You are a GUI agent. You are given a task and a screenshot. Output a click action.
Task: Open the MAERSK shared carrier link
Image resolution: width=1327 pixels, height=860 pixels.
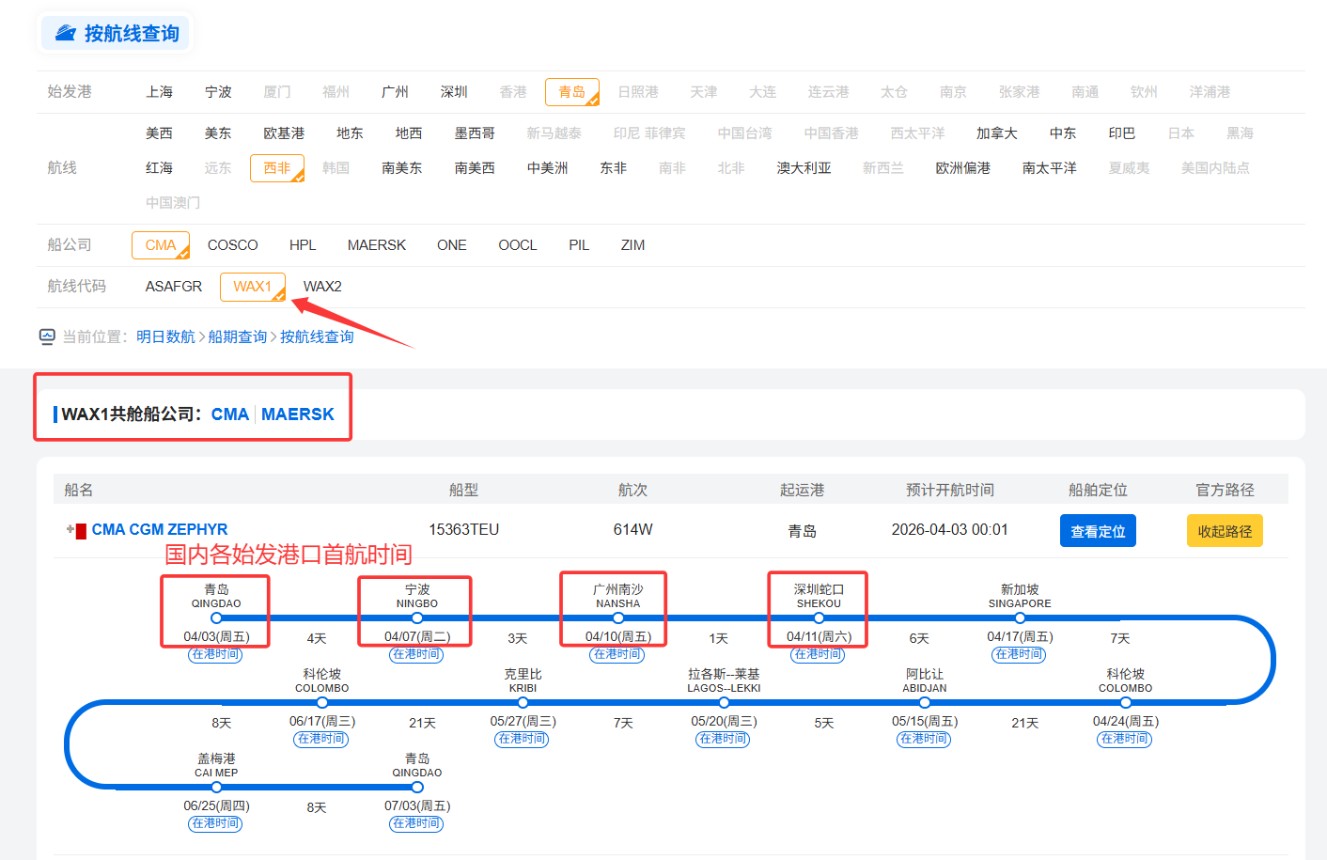(x=298, y=414)
